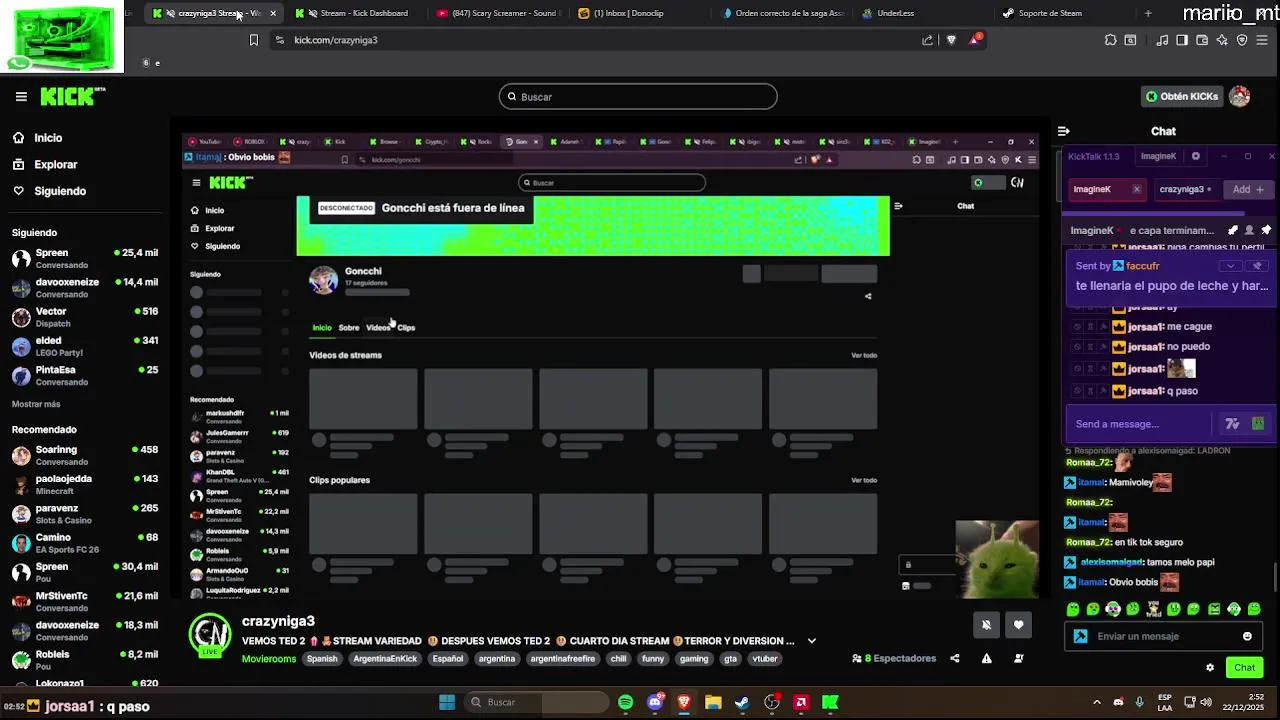Click the Add + button in KickTalk
Viewport: 1280px width, 720px height.
point(1248,189)
